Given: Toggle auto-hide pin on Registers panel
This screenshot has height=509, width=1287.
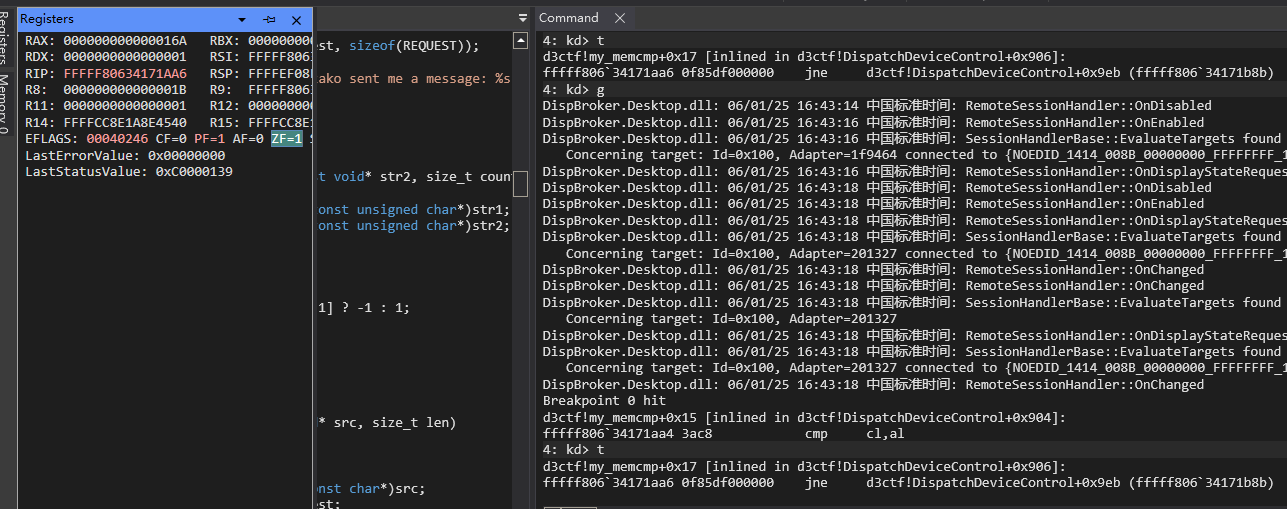Looking at the screenshot, I should point(269,20).
